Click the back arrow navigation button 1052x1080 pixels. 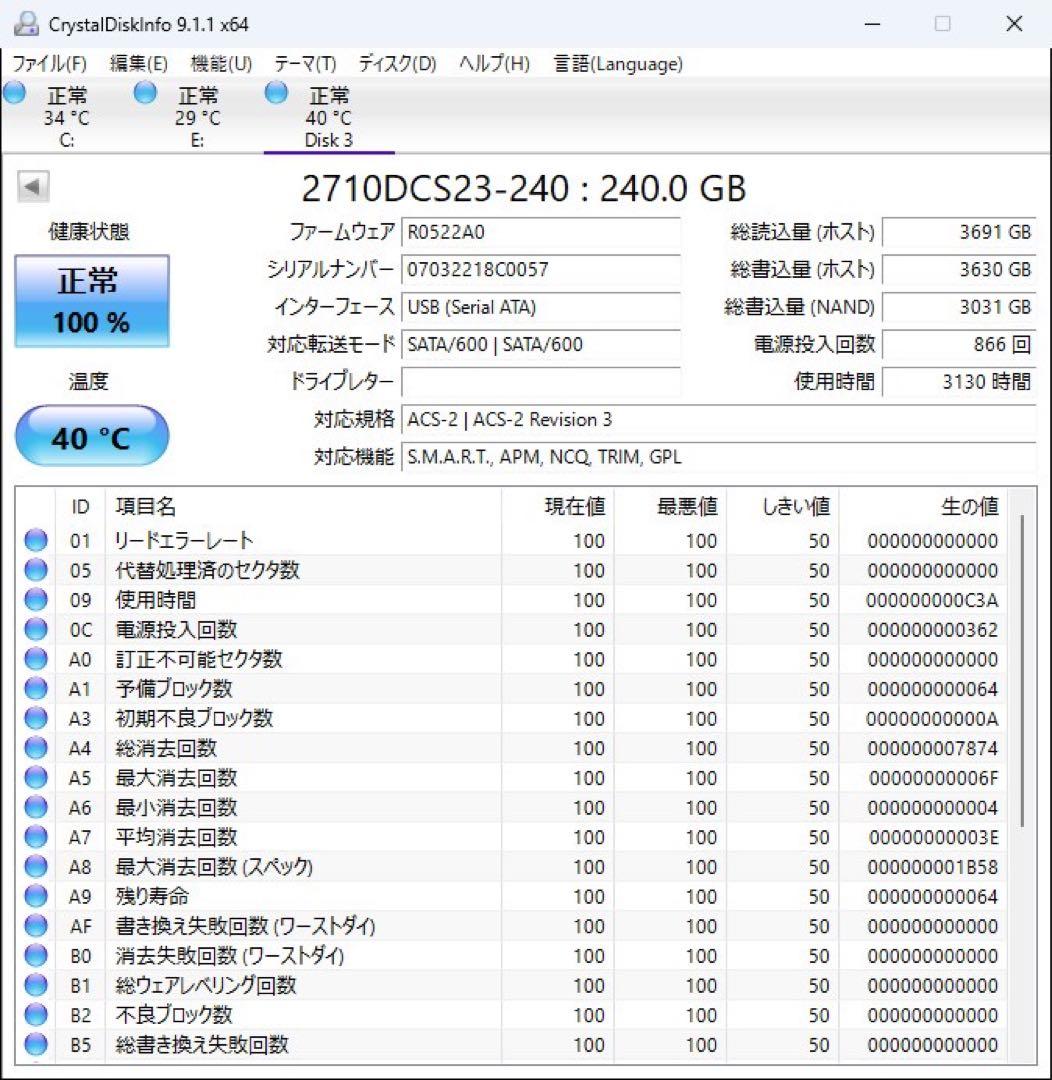click(x=33, y=187)
